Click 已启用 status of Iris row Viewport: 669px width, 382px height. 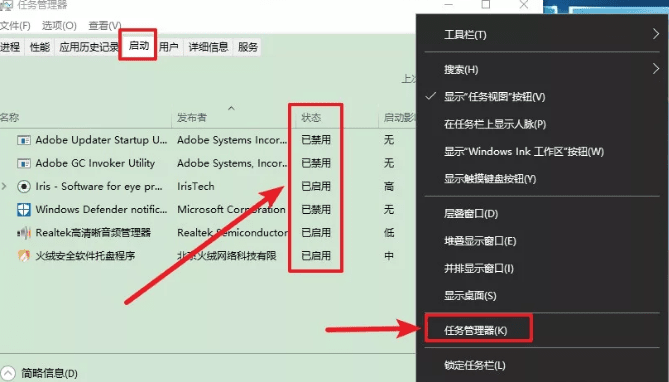(316, 187)
